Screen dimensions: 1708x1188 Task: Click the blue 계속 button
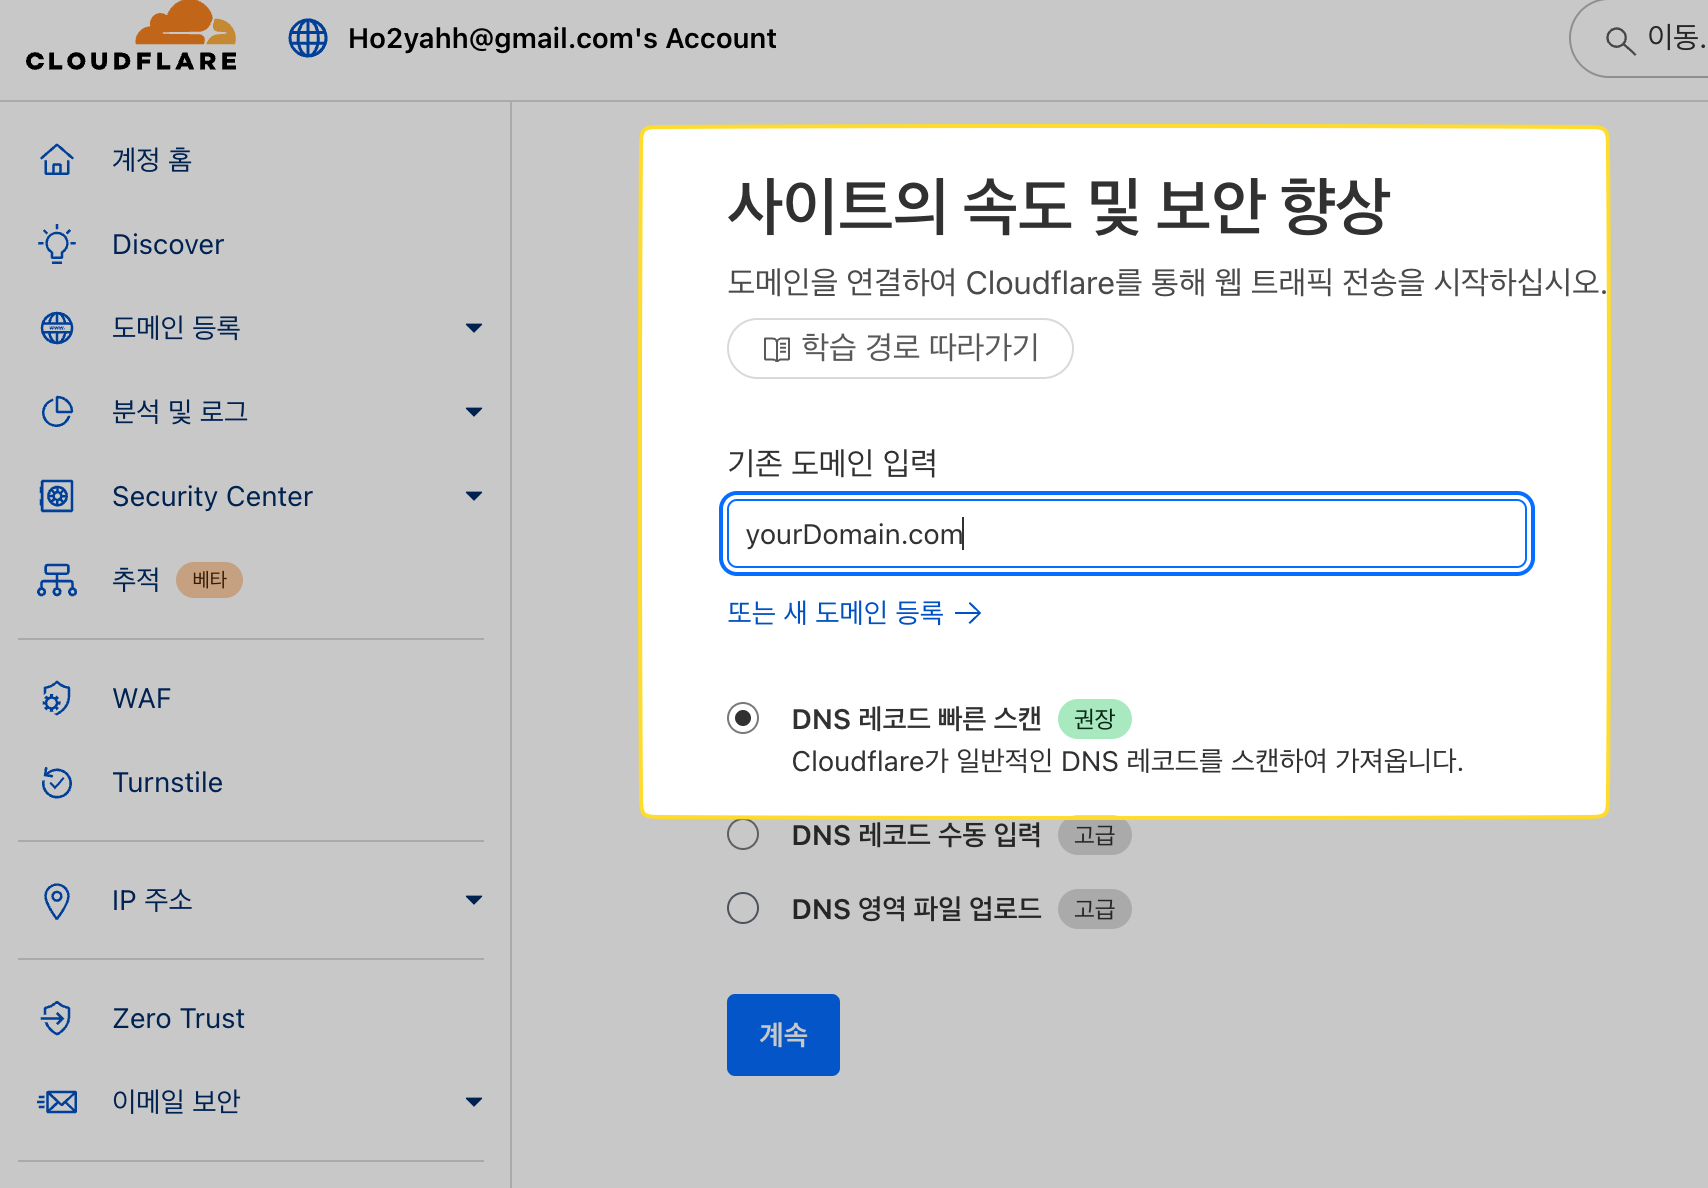click(x=783, y=1035)
